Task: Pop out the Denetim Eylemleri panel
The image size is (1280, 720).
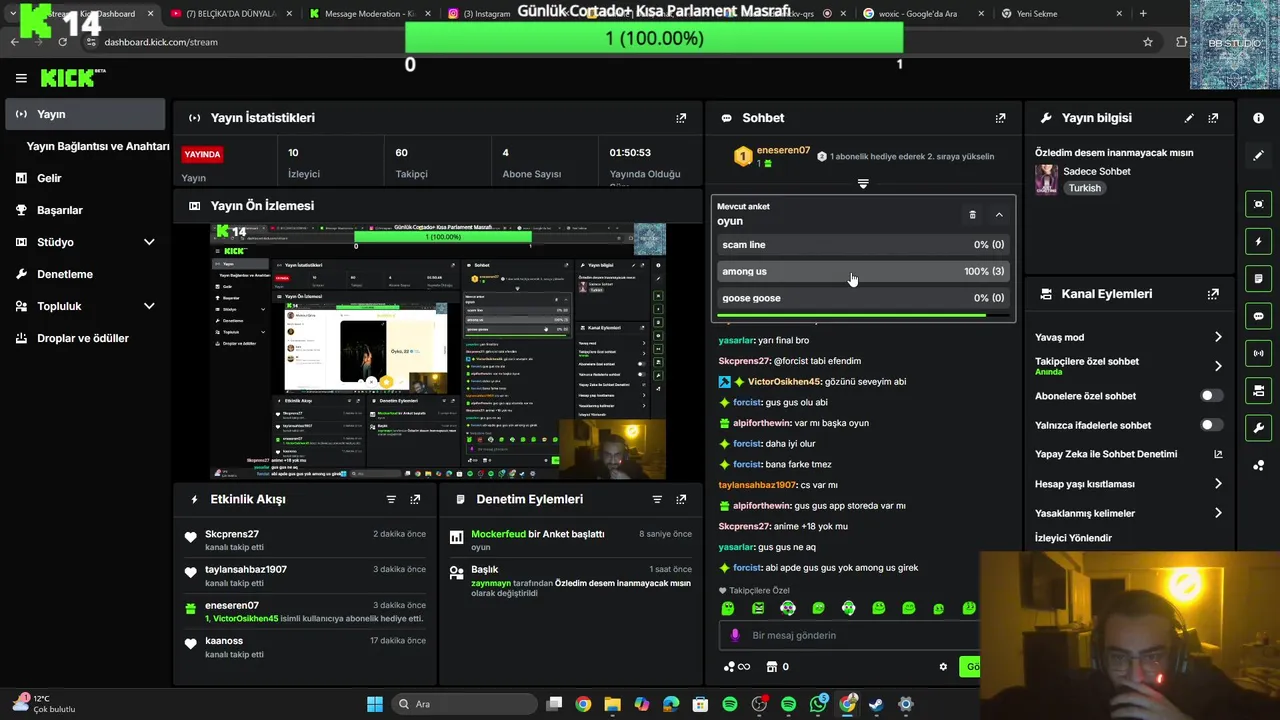Action: [681, 499]
